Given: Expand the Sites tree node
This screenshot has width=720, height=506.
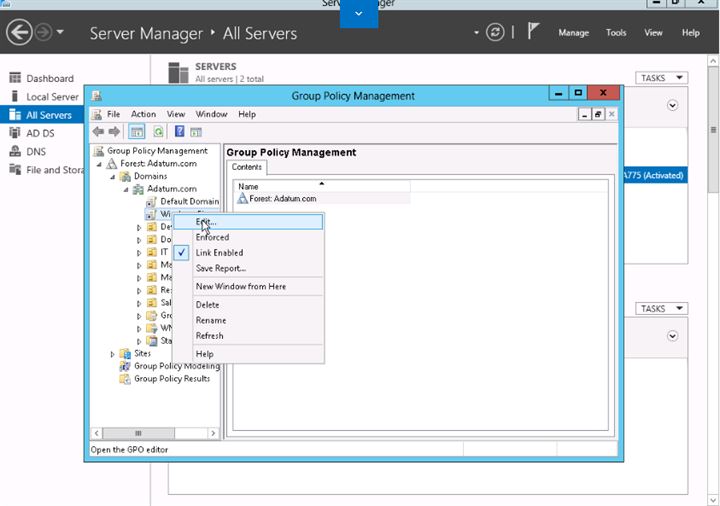Looking at the screenshot, I should pos(113,354).
